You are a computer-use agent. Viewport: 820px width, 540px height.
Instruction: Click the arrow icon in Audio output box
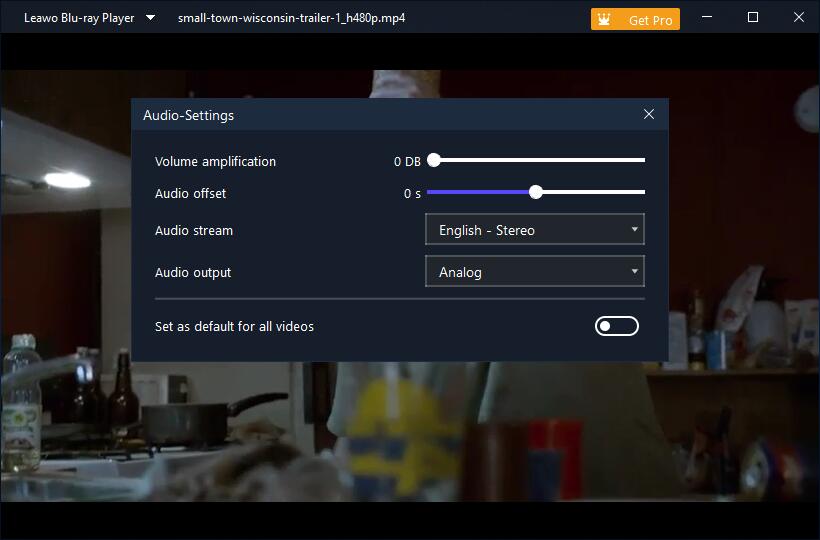634,272
